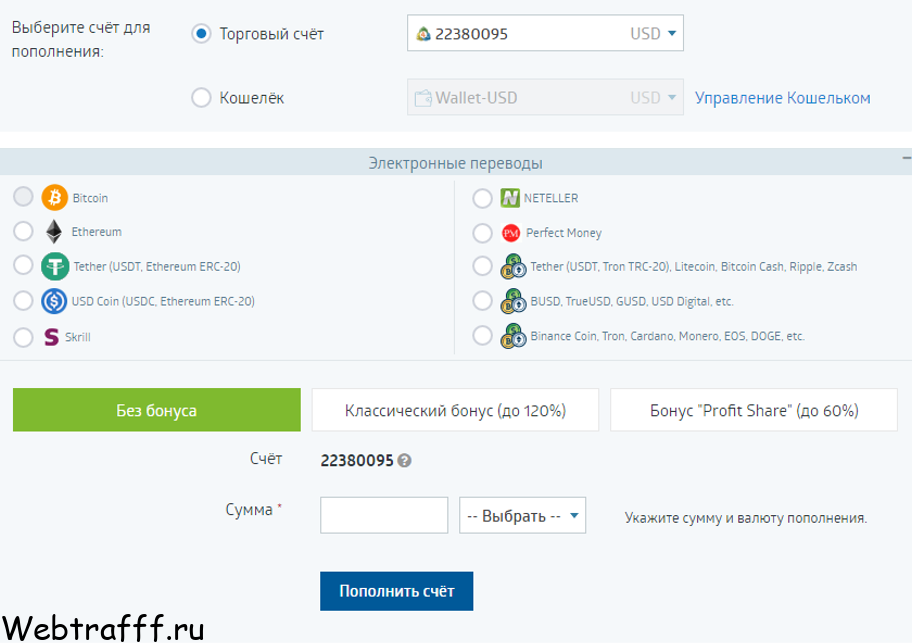Click the bold account number 22380095 text
The width and height of the screenshot is (912, 643).
click(x=357, y=461)
